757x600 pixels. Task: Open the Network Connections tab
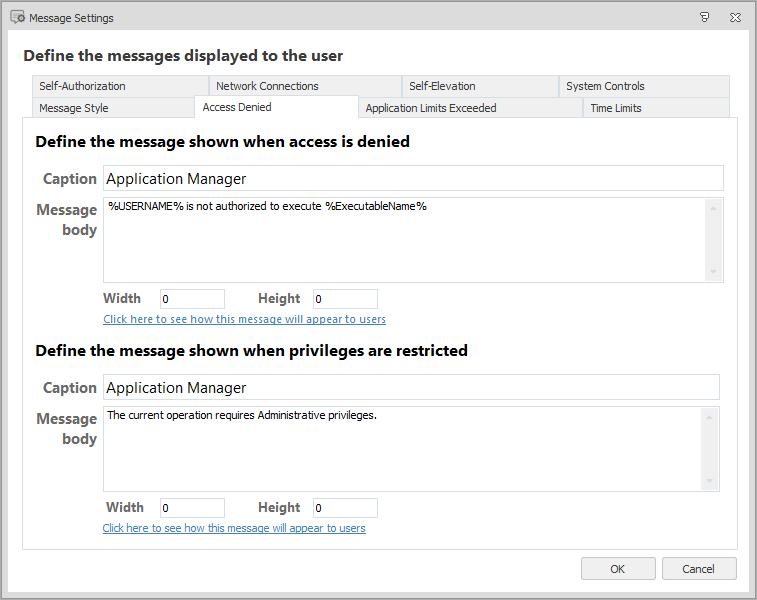(306, 86)
